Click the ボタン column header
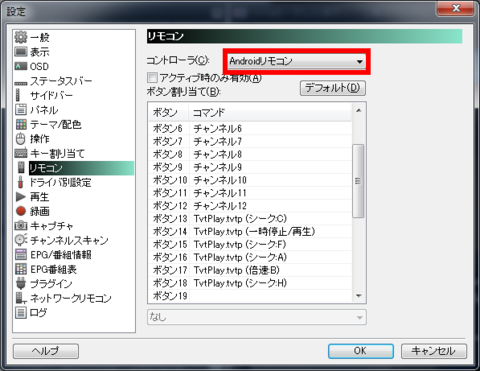 169,112
